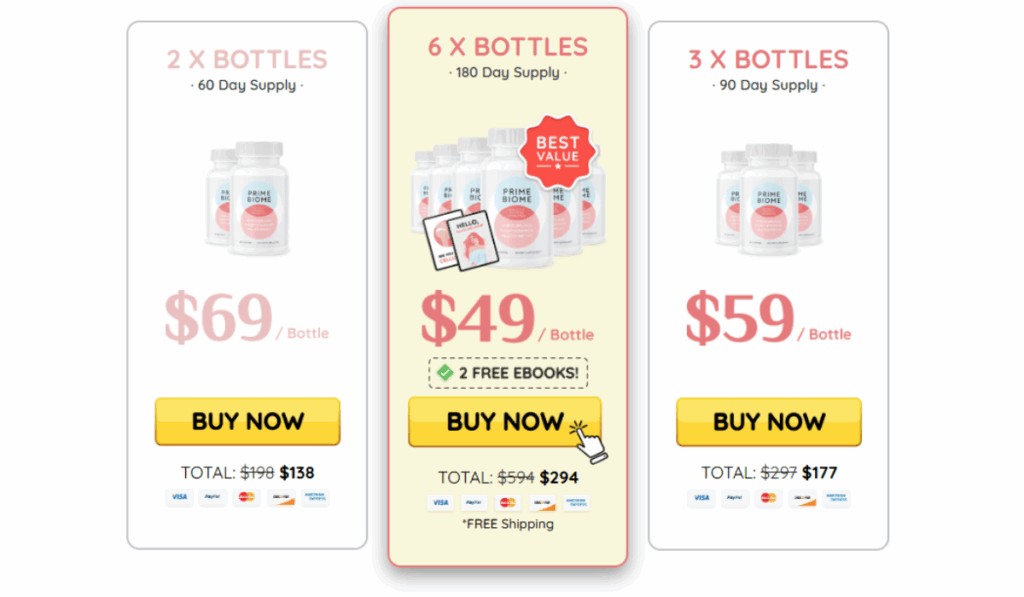Viewport: 1024px width, 597px height.
Task: Click the free ebooks cover image
Action: coord(460,240)
